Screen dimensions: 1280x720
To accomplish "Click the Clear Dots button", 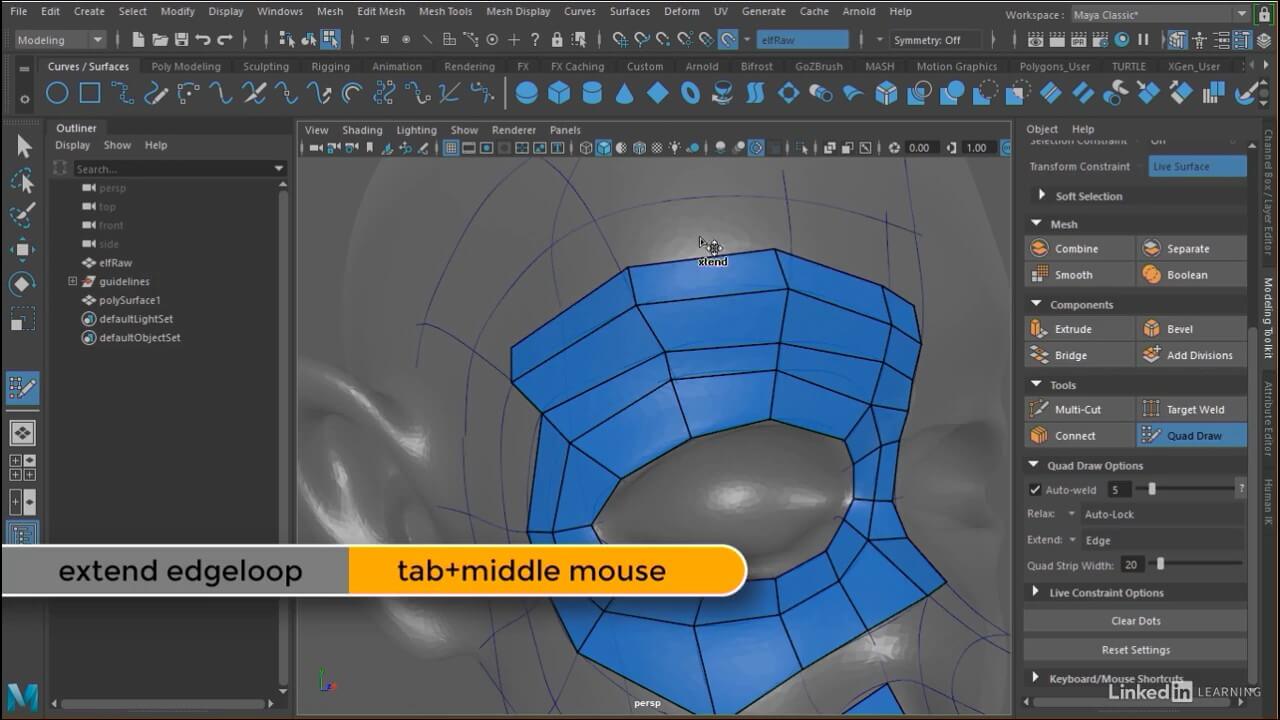I will point(1135,621).
